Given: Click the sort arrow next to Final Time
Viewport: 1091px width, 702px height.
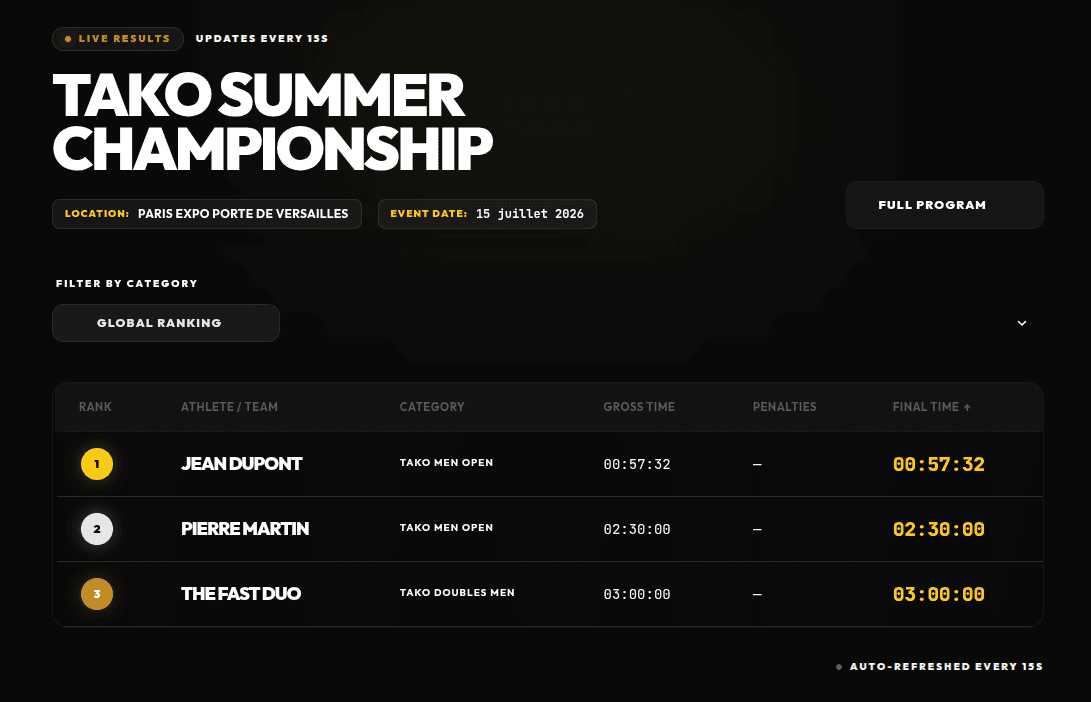Looking at the screenshot, I should pyautogui.click(x=969, y=407).
